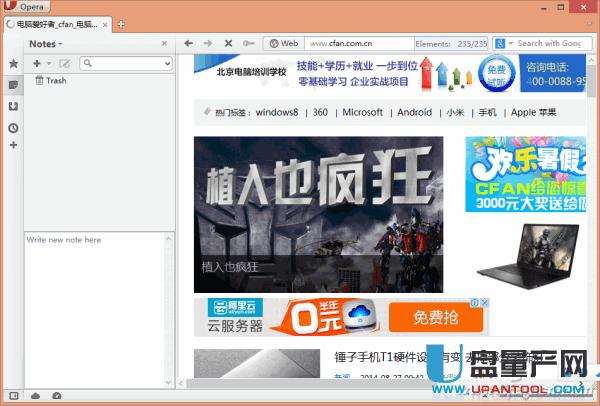This screenshot has width=600, height=406.
Task: Open Opera Turbo status icon
Action: [x=57, y=396]
